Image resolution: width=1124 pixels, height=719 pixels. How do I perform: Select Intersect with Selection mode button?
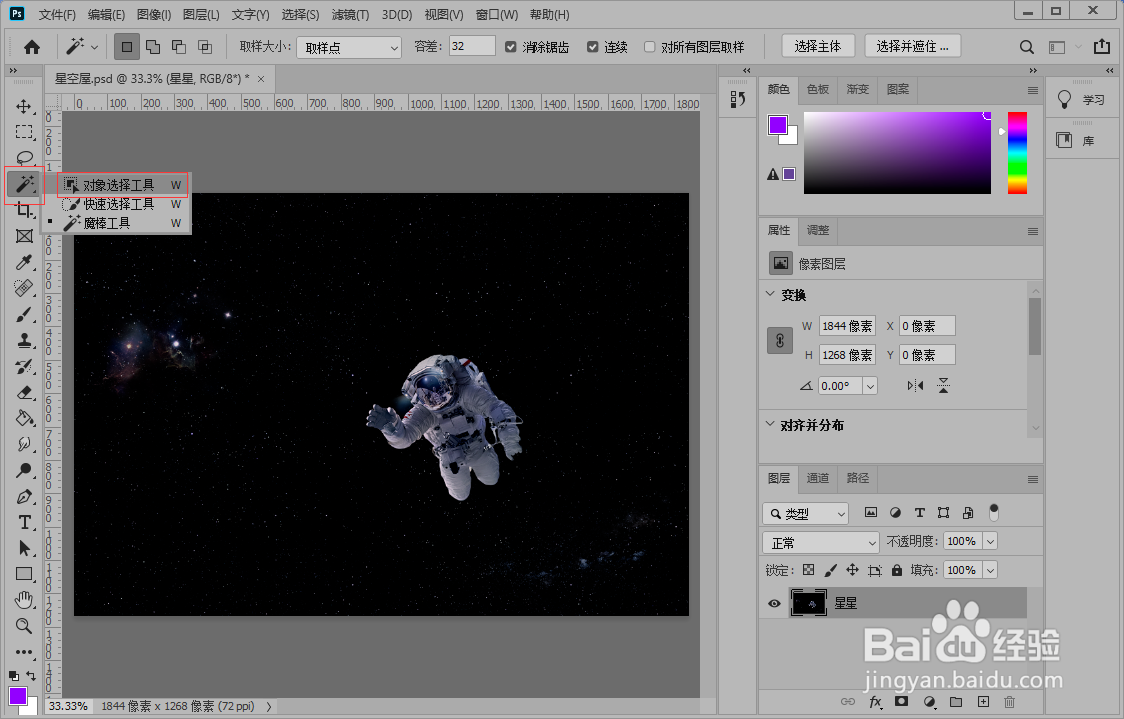tap(205, 47)
